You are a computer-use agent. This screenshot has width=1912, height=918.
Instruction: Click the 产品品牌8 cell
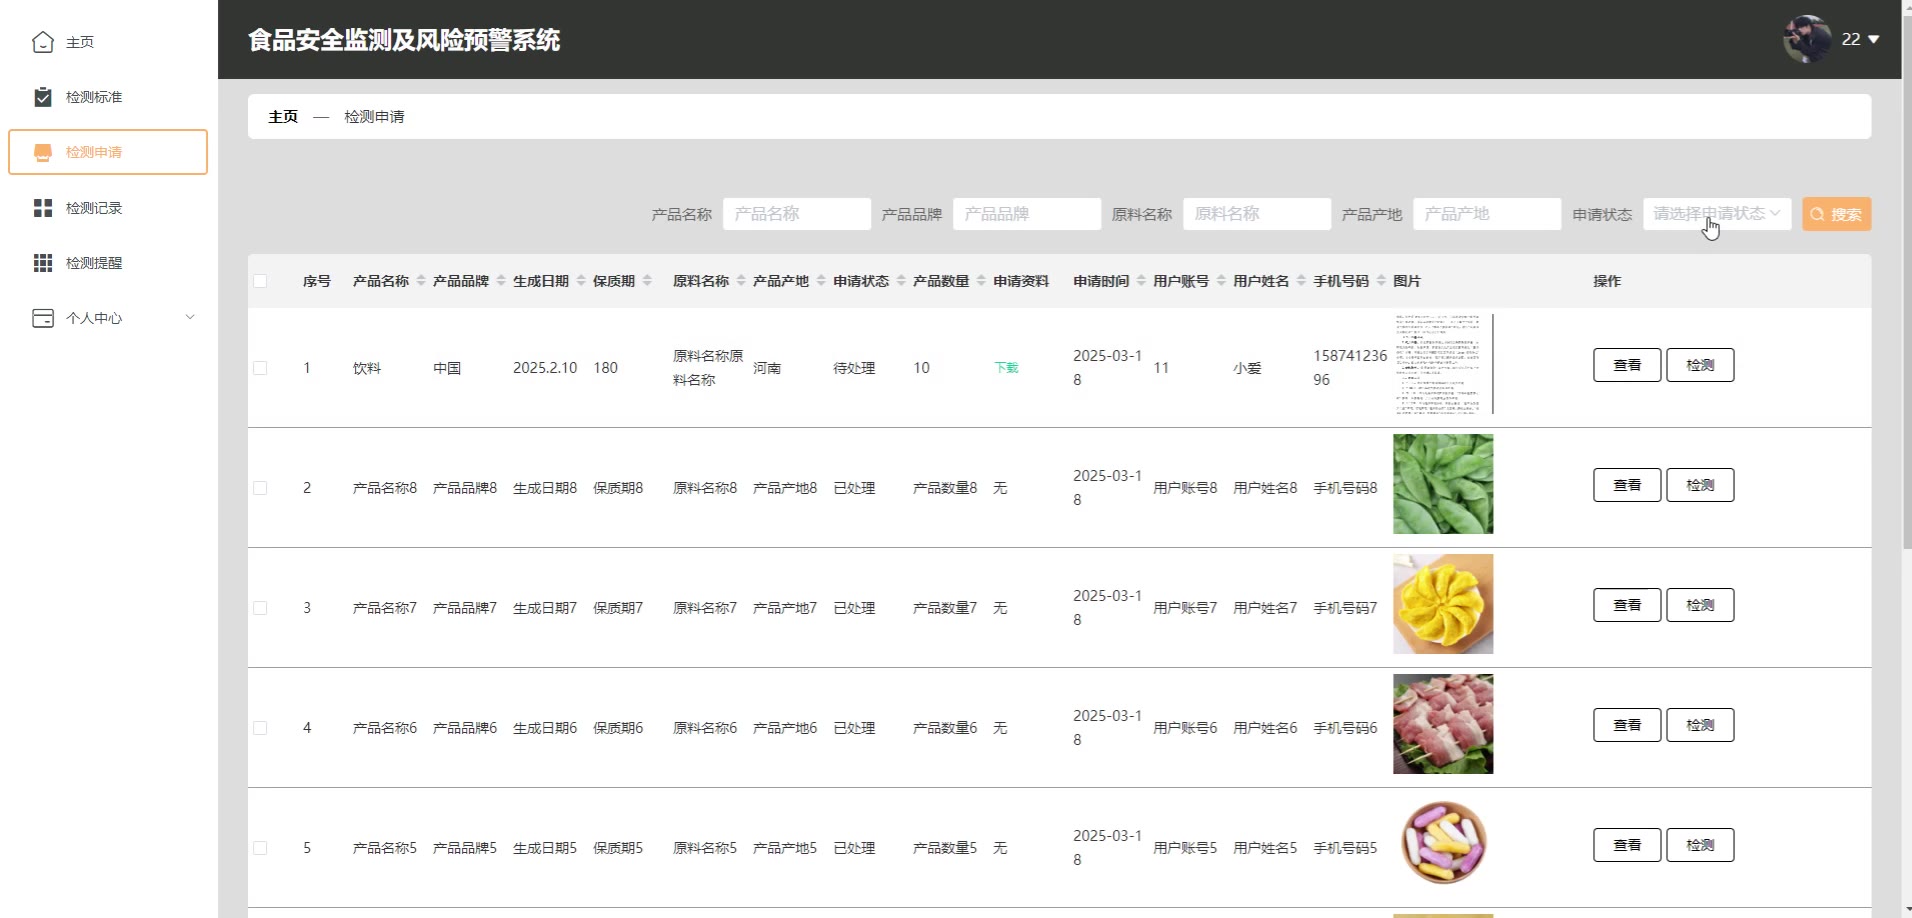[465, 488]
